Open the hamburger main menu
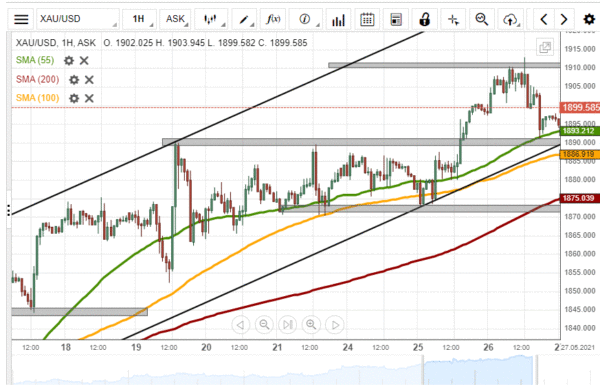The width and height of the screenshot is (600, 389). tap(21, 19)
